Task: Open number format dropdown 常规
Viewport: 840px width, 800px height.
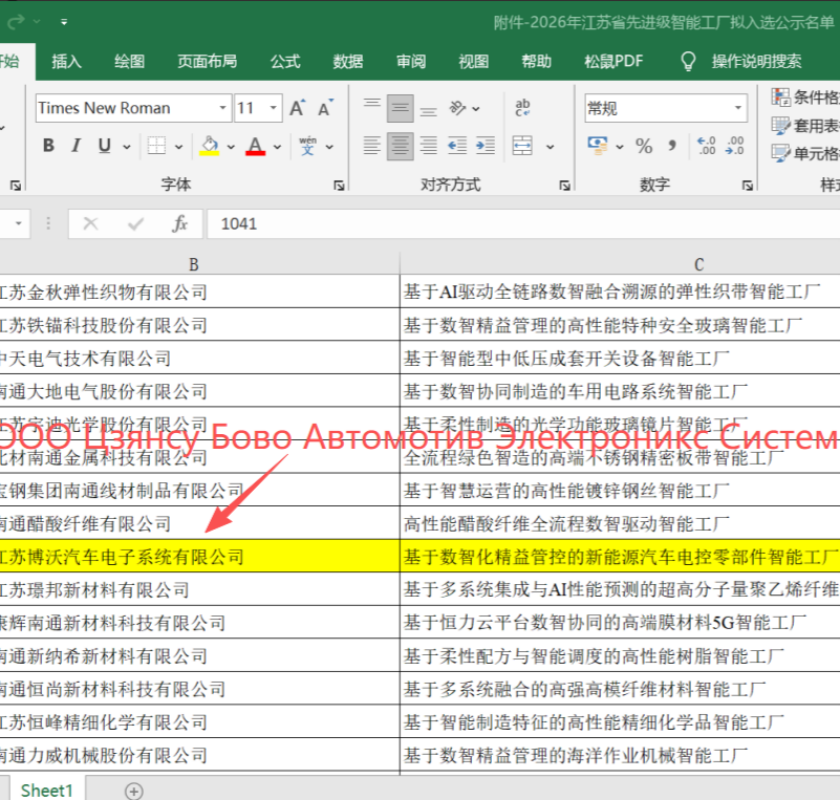Action: (x=738, y=108)
